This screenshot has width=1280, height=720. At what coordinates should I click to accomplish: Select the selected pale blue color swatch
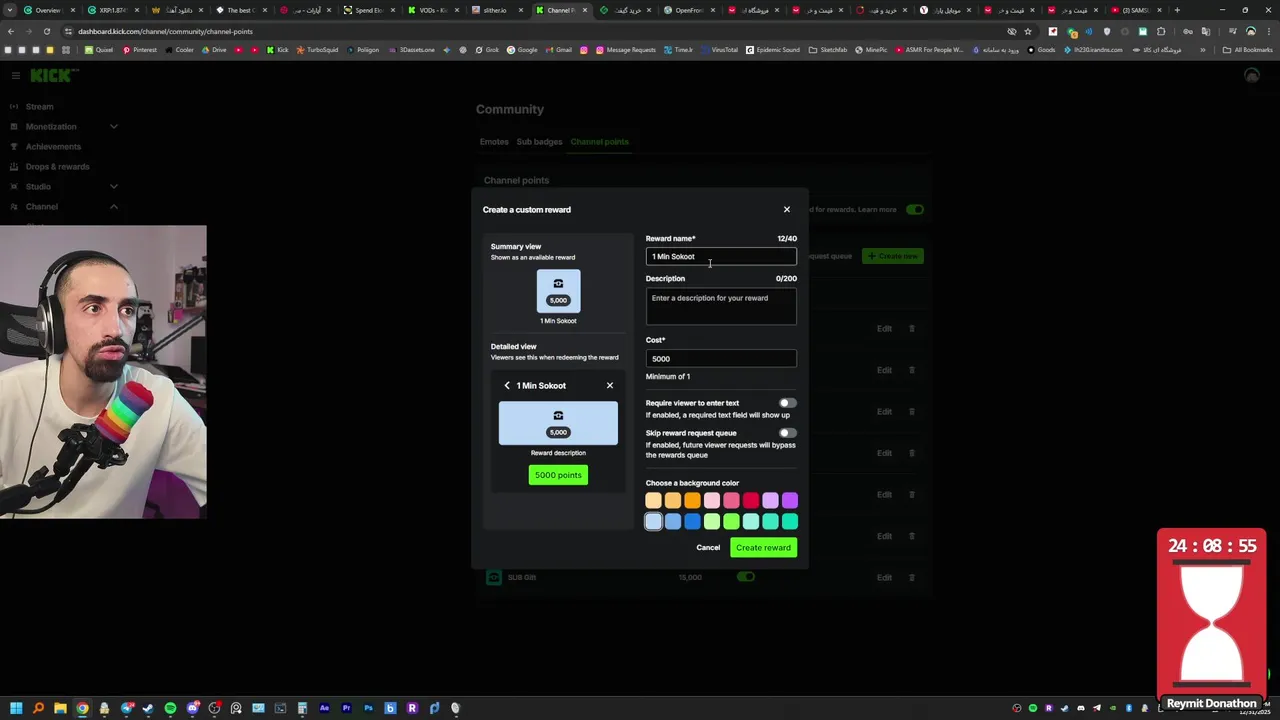(653, 521)
